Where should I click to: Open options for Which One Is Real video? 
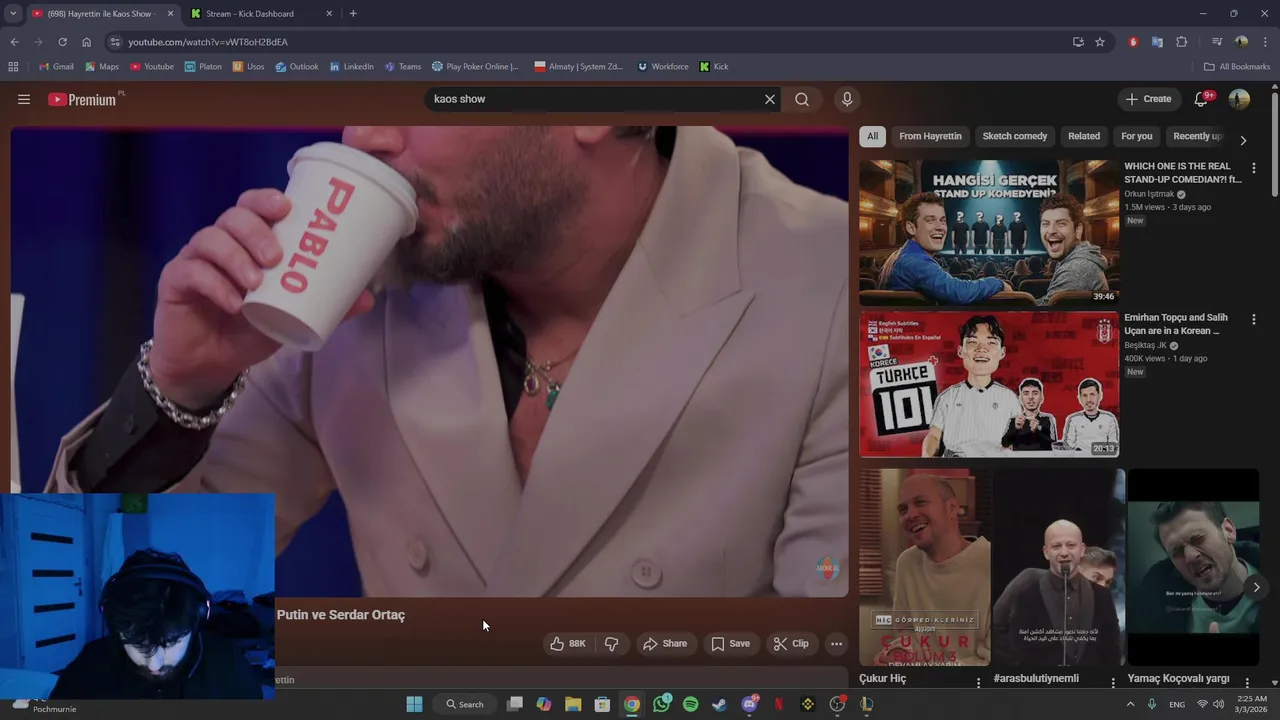click(x=1254, y=168)
